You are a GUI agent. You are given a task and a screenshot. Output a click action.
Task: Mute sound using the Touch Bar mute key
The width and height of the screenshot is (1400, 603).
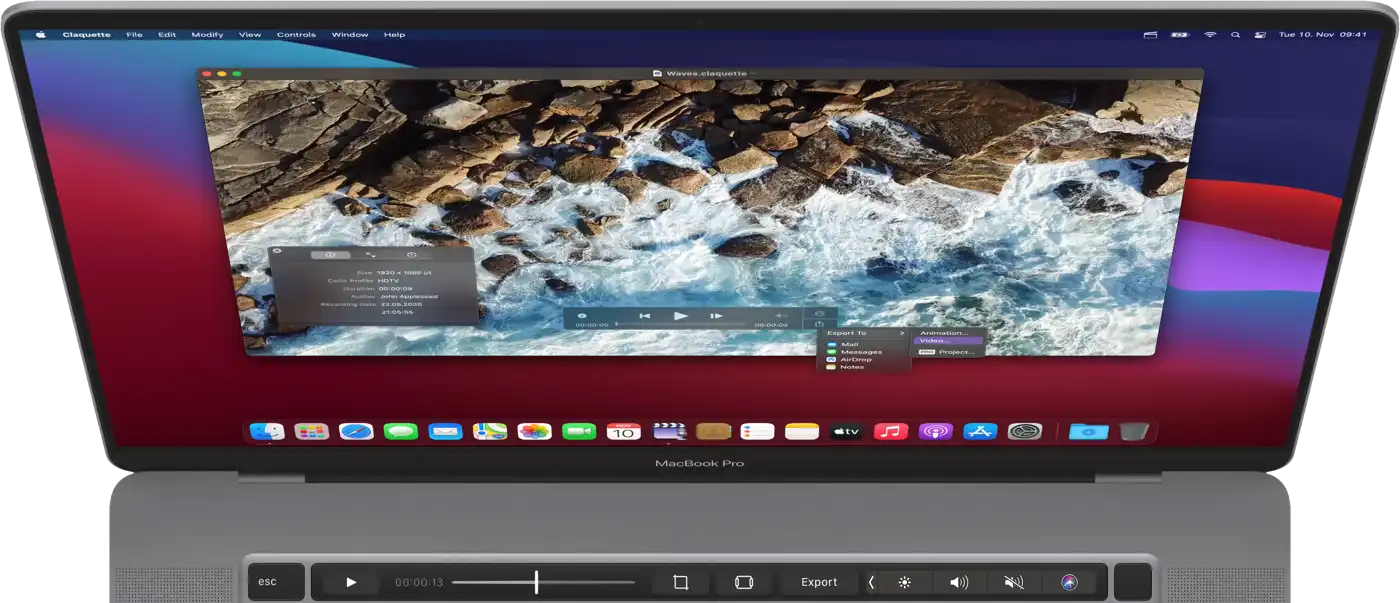(x=1013, y=582)
